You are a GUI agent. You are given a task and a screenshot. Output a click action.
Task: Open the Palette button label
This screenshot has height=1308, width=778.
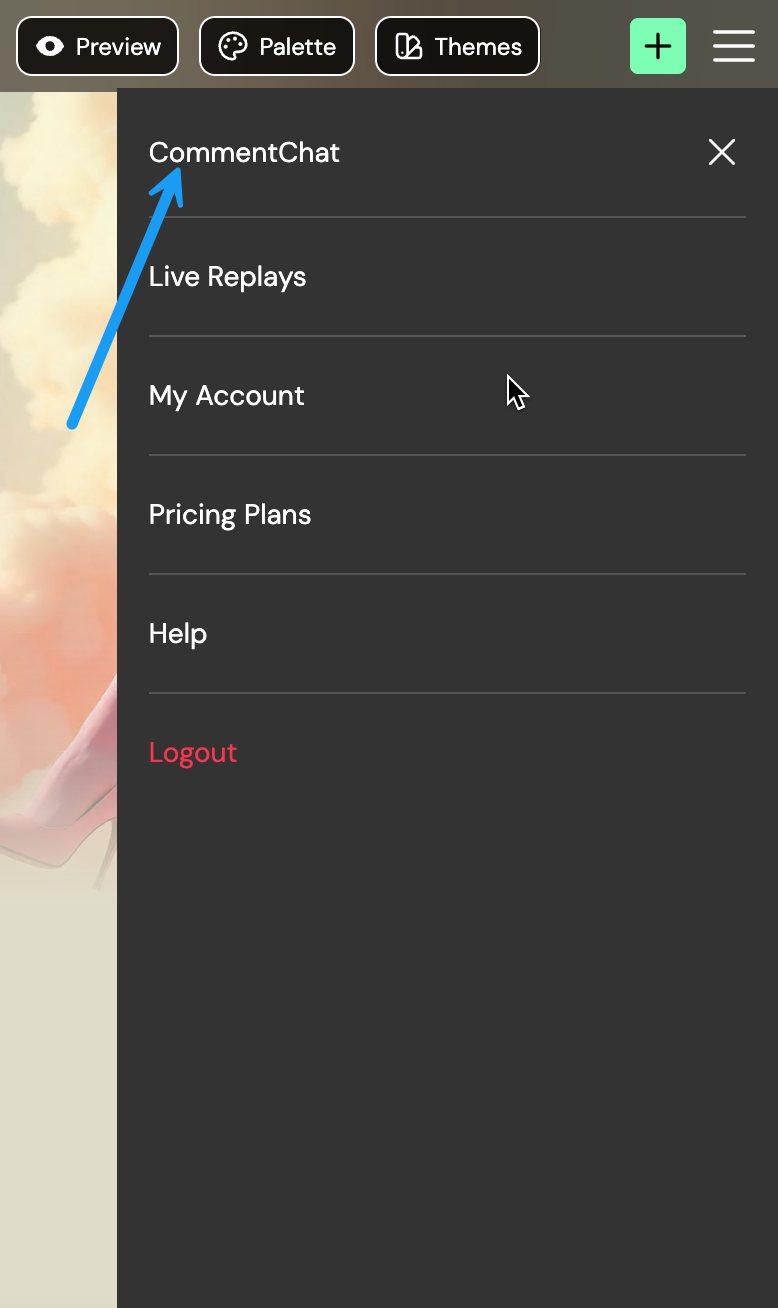(297, 47)
